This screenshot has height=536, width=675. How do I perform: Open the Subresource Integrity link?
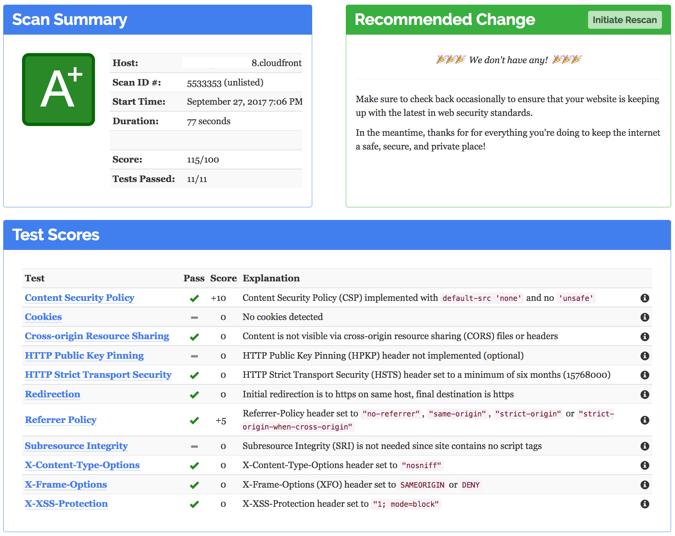click(x=76, y=446)
